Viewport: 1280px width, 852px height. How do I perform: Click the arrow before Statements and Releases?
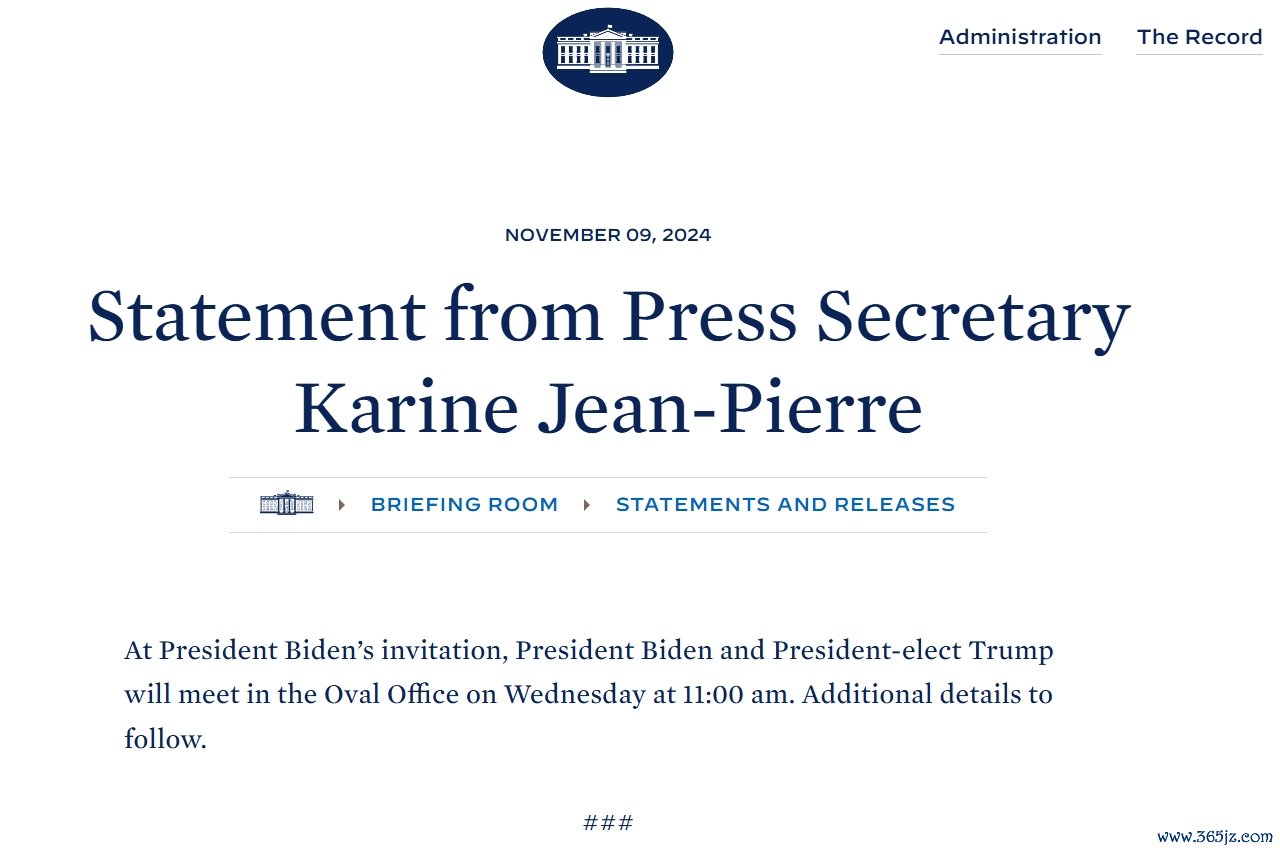click(587, 505)
